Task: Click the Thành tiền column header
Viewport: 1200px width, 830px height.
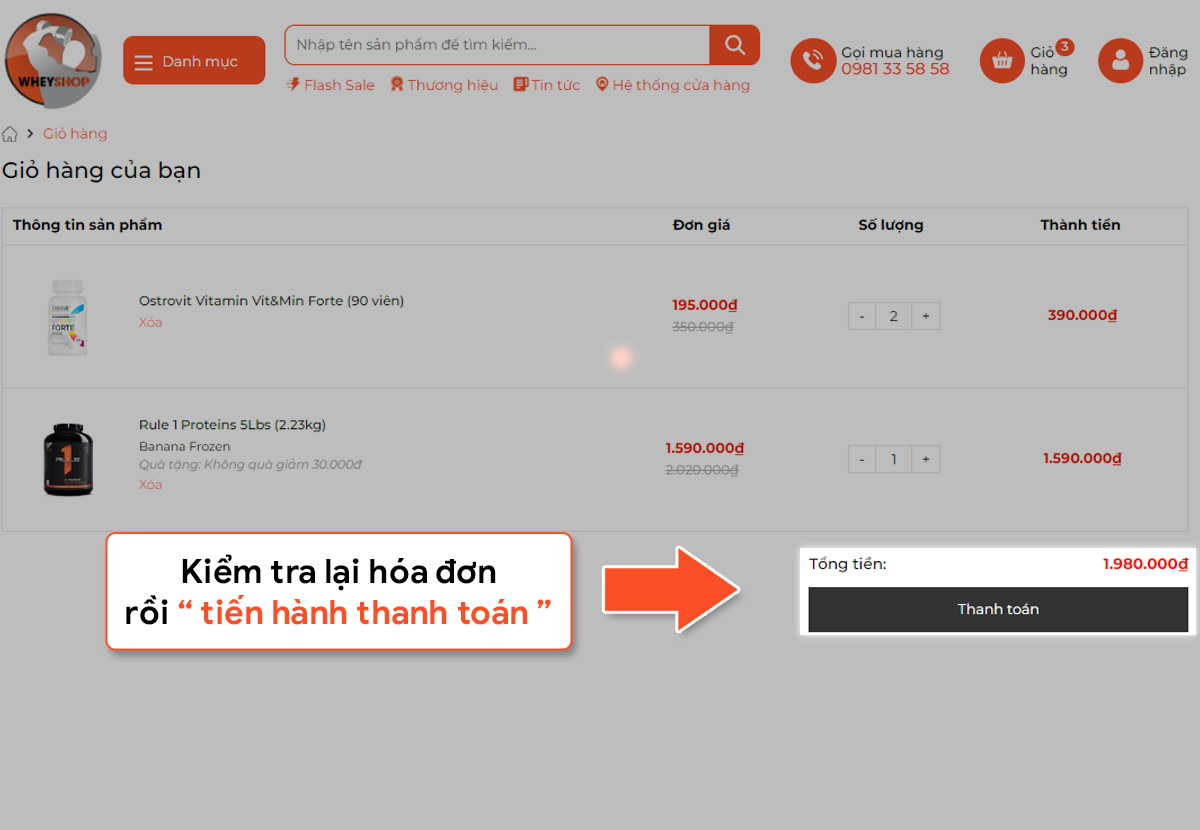Action: [x=1080, y=225]
